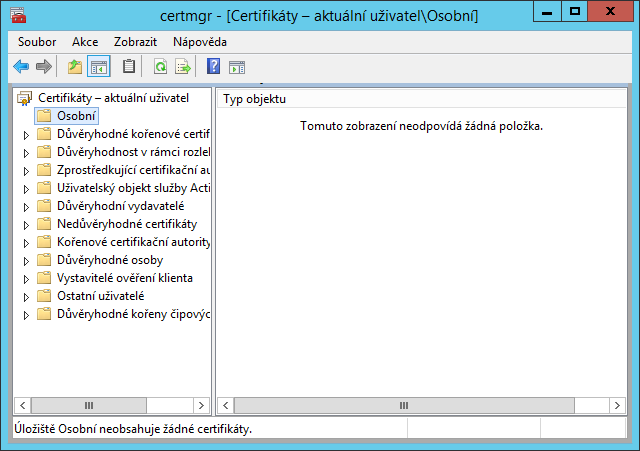
Task: Toggle the Show/Hide Console Tree button
Action: tap(99, 67)
